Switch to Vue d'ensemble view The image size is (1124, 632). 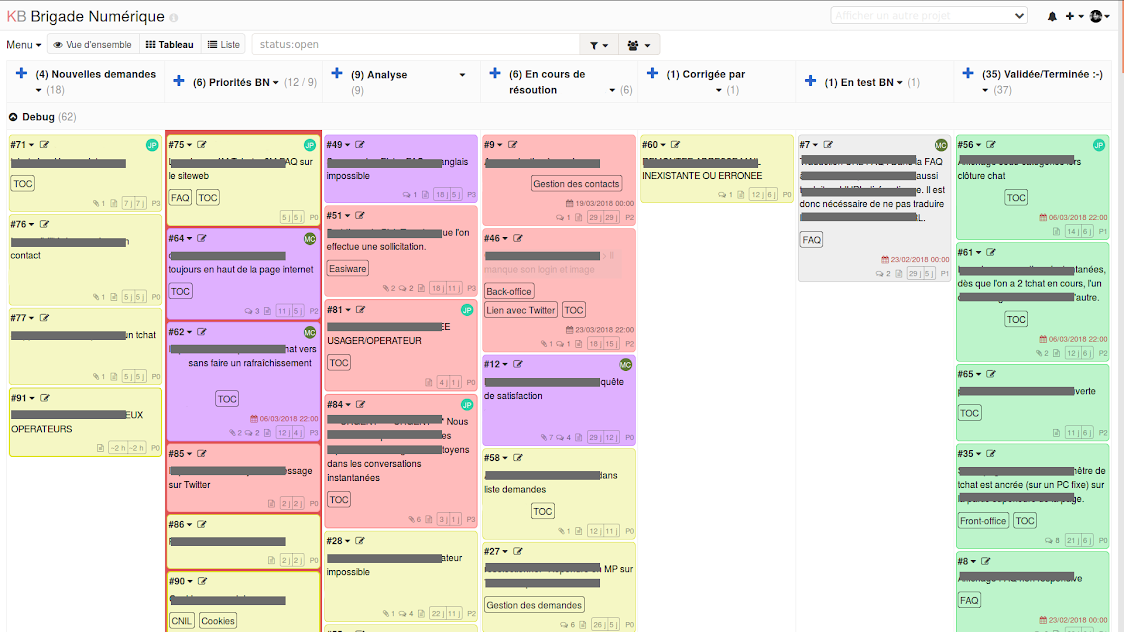(92, 44)
